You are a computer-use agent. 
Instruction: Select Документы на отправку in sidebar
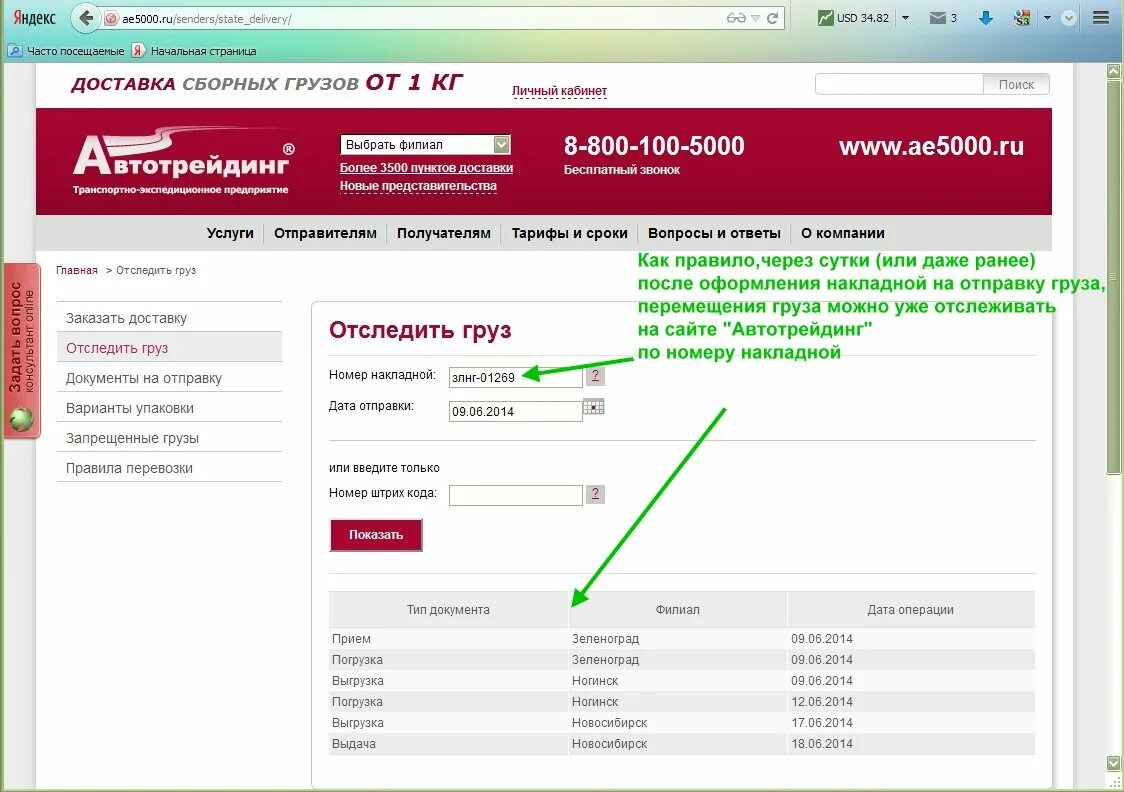click(x=169, y=378)
